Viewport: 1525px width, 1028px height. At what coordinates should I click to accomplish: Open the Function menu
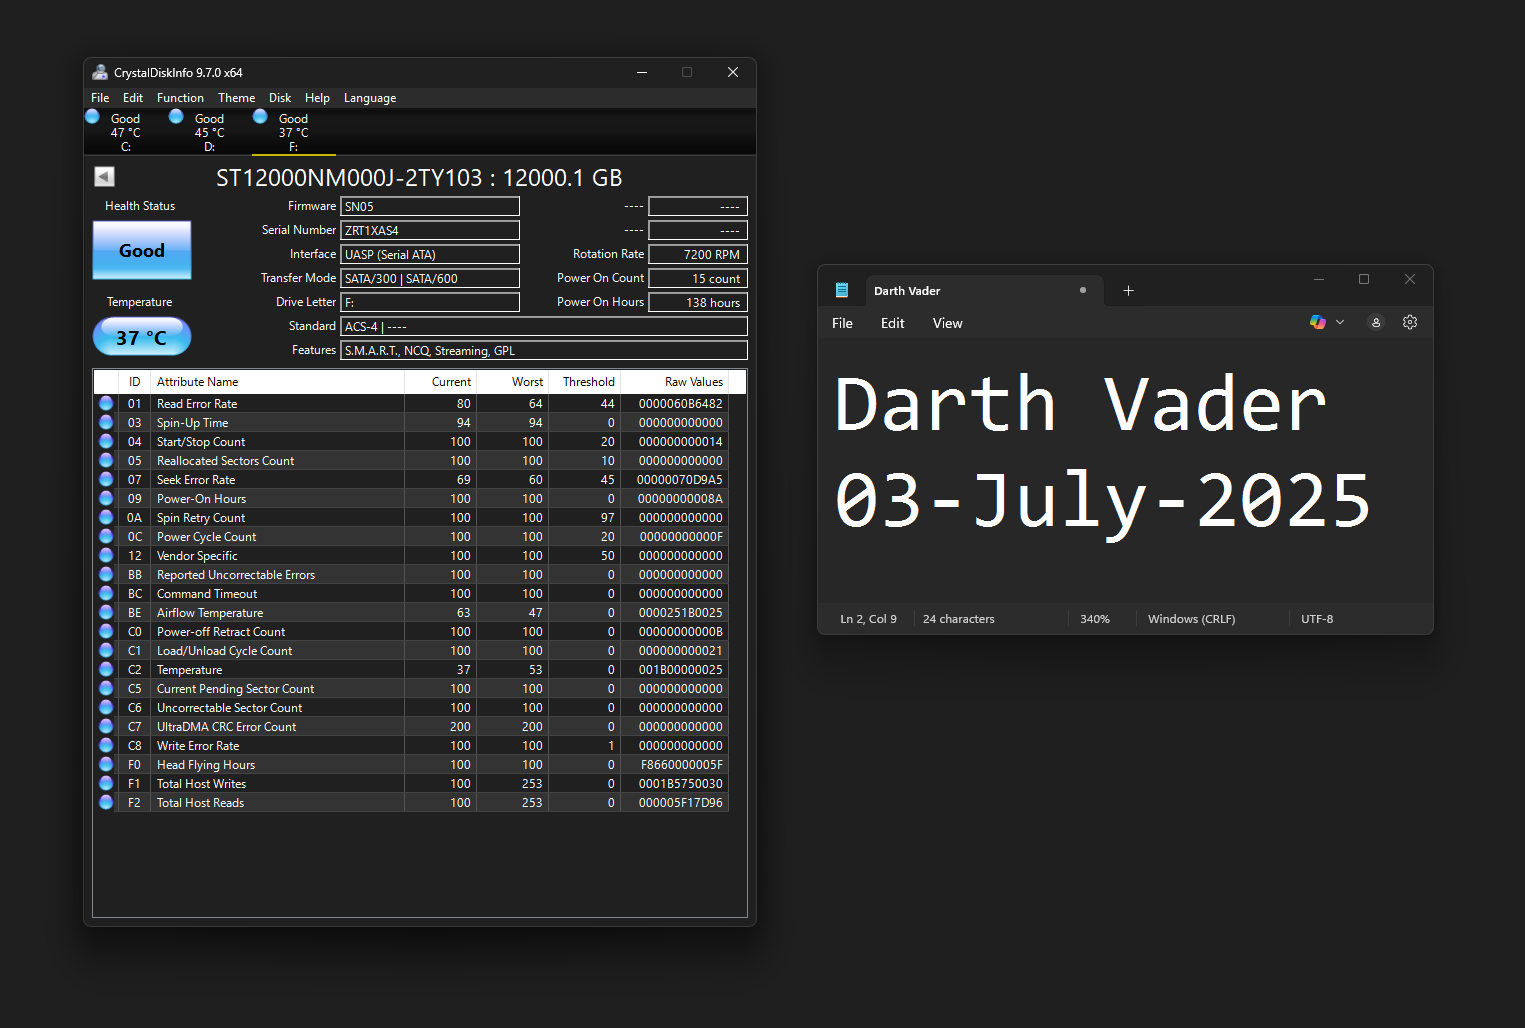tap(180, 98)
